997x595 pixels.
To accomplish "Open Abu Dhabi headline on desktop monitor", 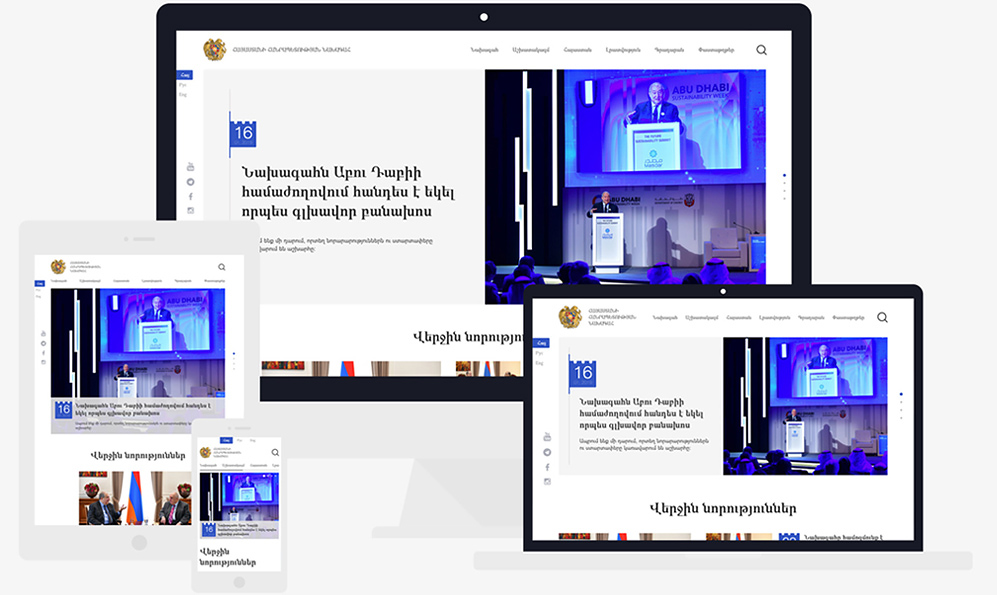I will tap(348, 192).
